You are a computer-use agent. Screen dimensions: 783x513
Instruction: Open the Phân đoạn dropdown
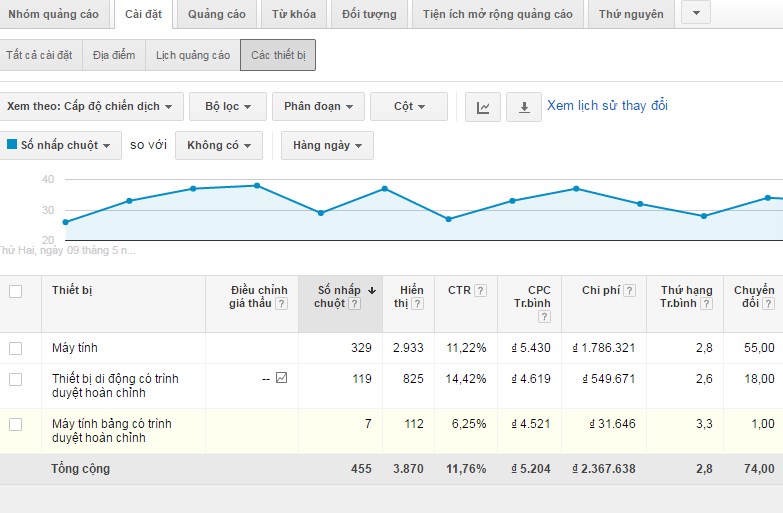[x=318, y=106]
